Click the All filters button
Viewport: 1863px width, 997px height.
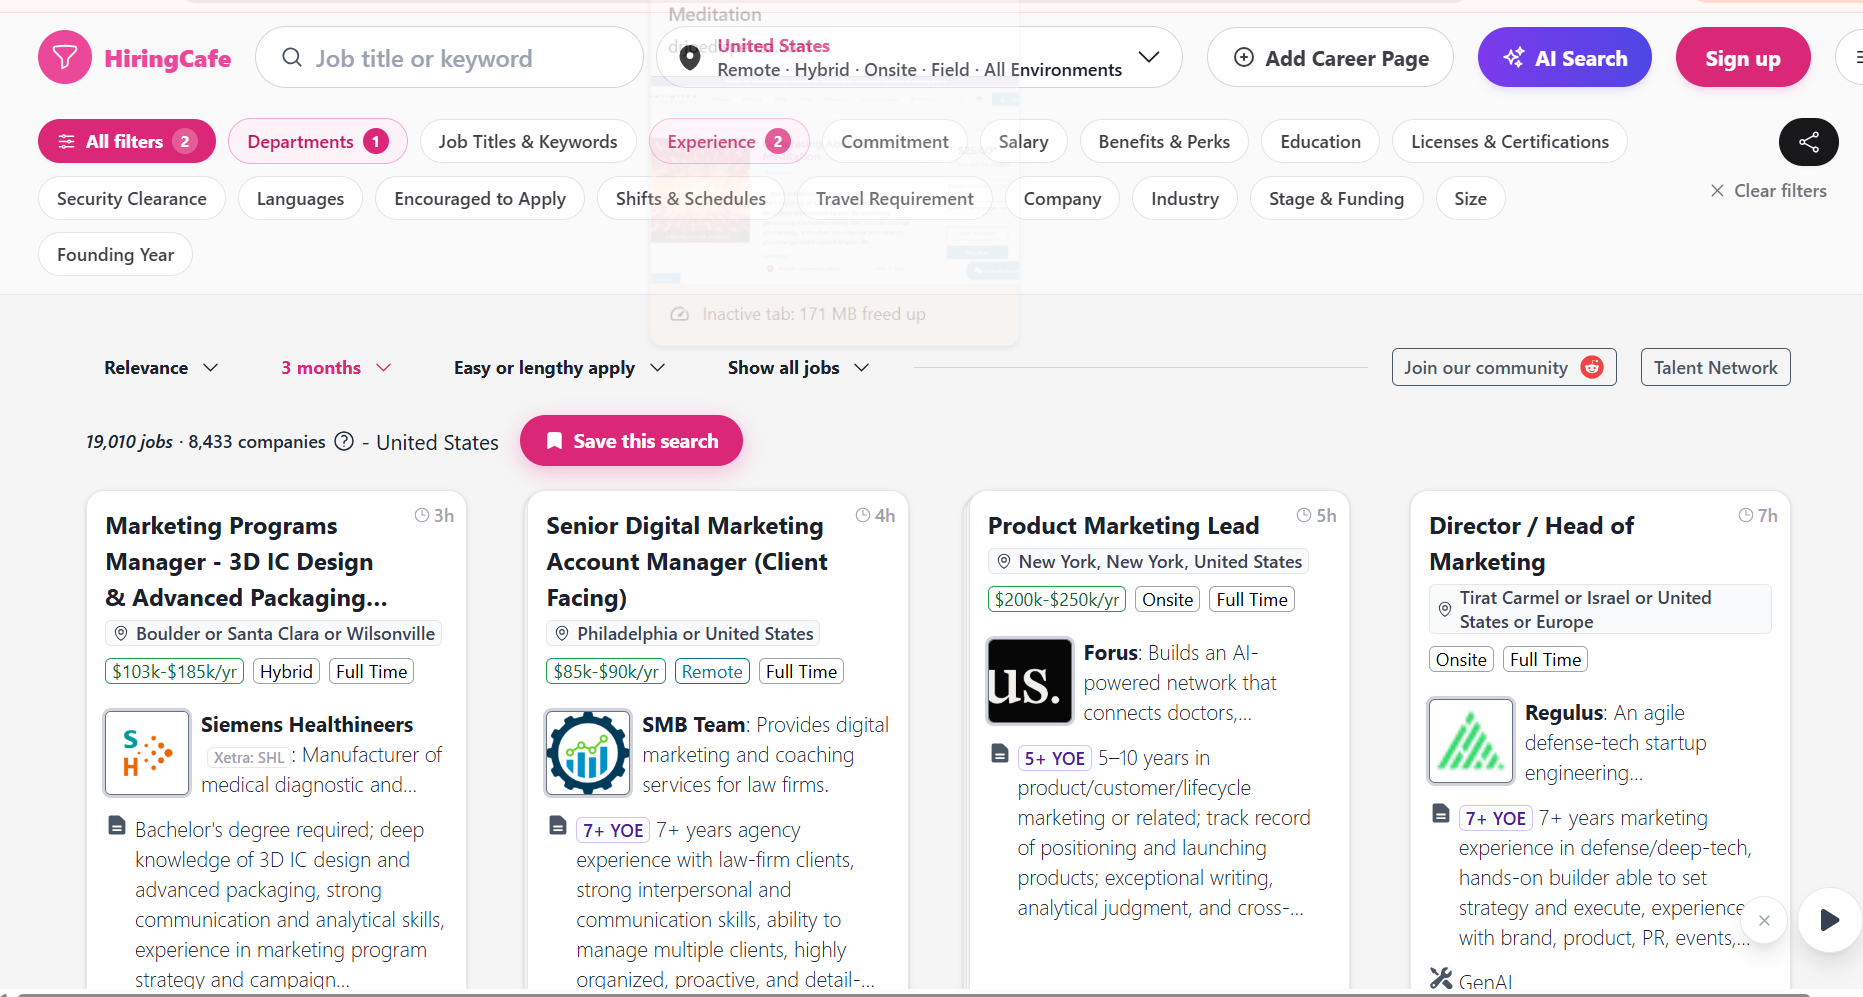[x=127, y=142]
